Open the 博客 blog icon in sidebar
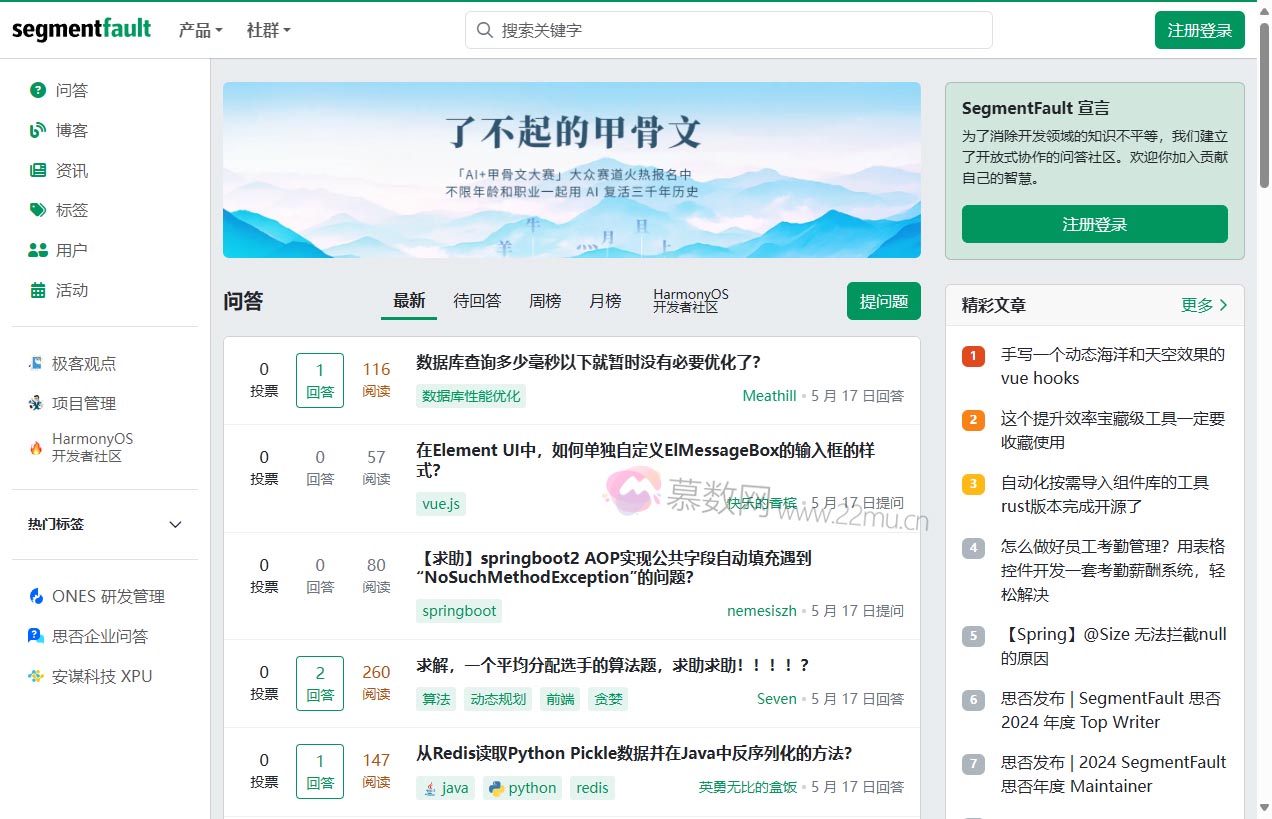The width and height of the screenshot is (1272, 819). tap(38, 130)
